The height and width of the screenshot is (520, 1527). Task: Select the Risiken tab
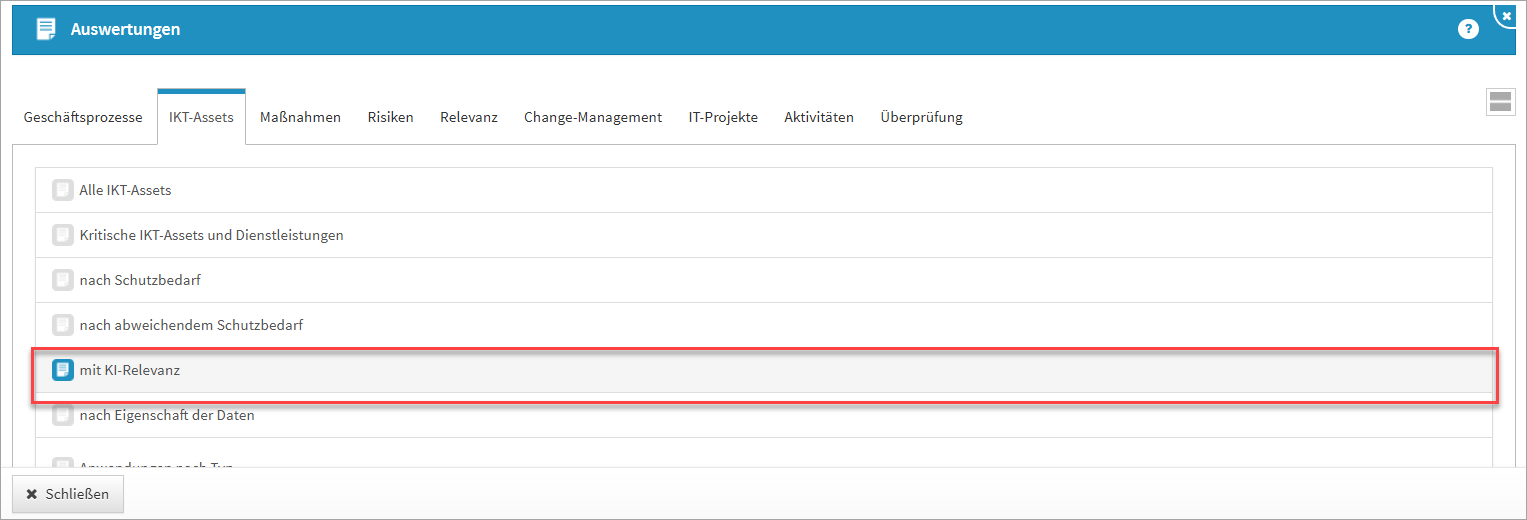click(390, 117)
